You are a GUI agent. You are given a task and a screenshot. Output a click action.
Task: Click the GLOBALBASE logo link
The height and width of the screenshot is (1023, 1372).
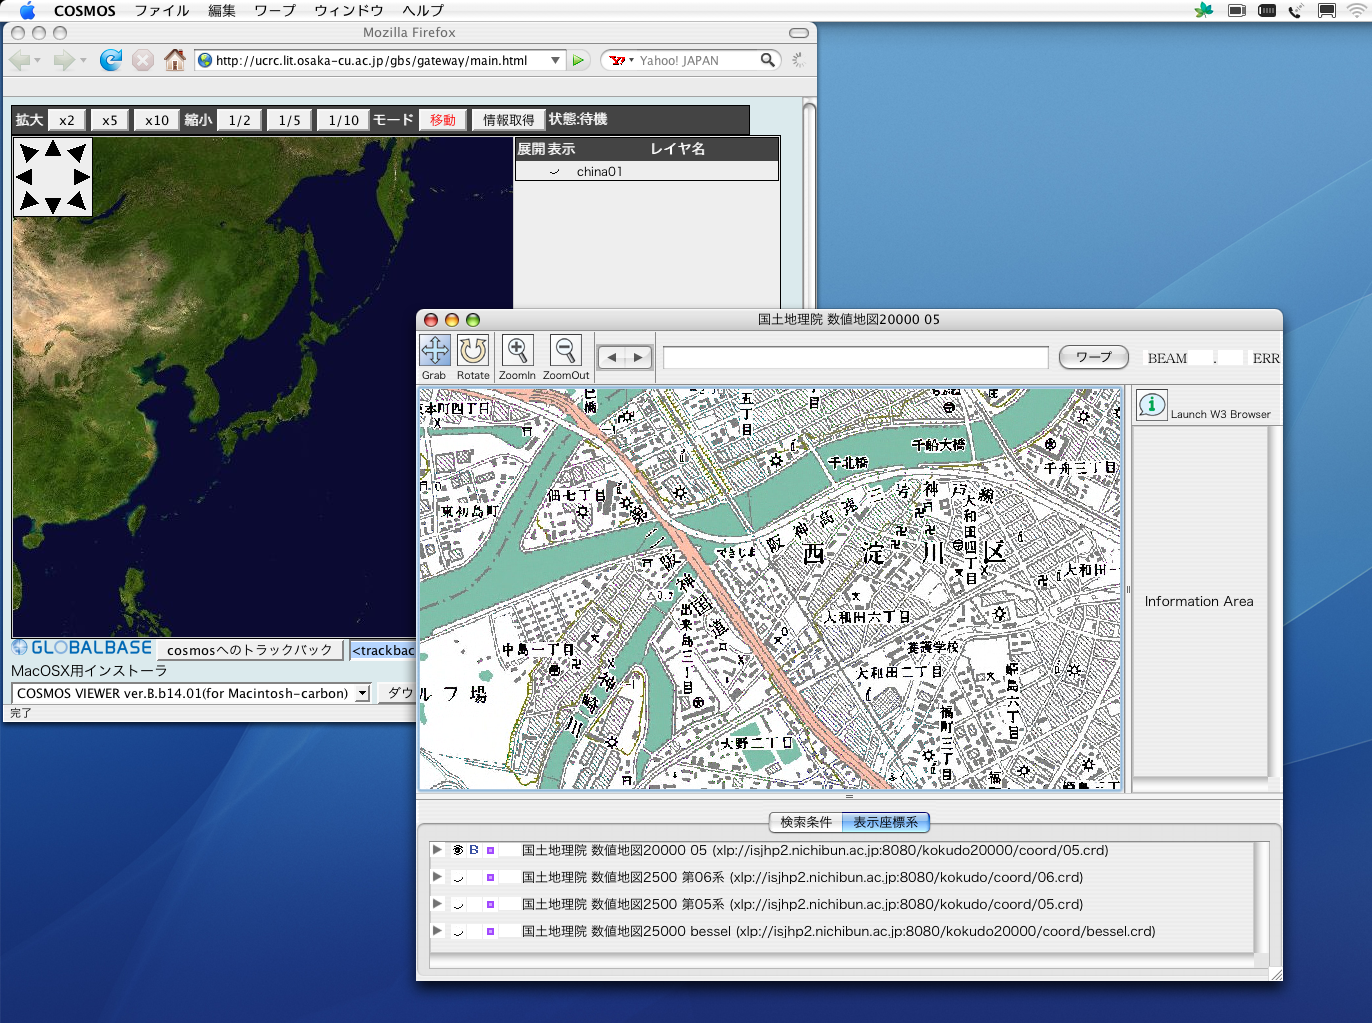(x=82, y=648)
